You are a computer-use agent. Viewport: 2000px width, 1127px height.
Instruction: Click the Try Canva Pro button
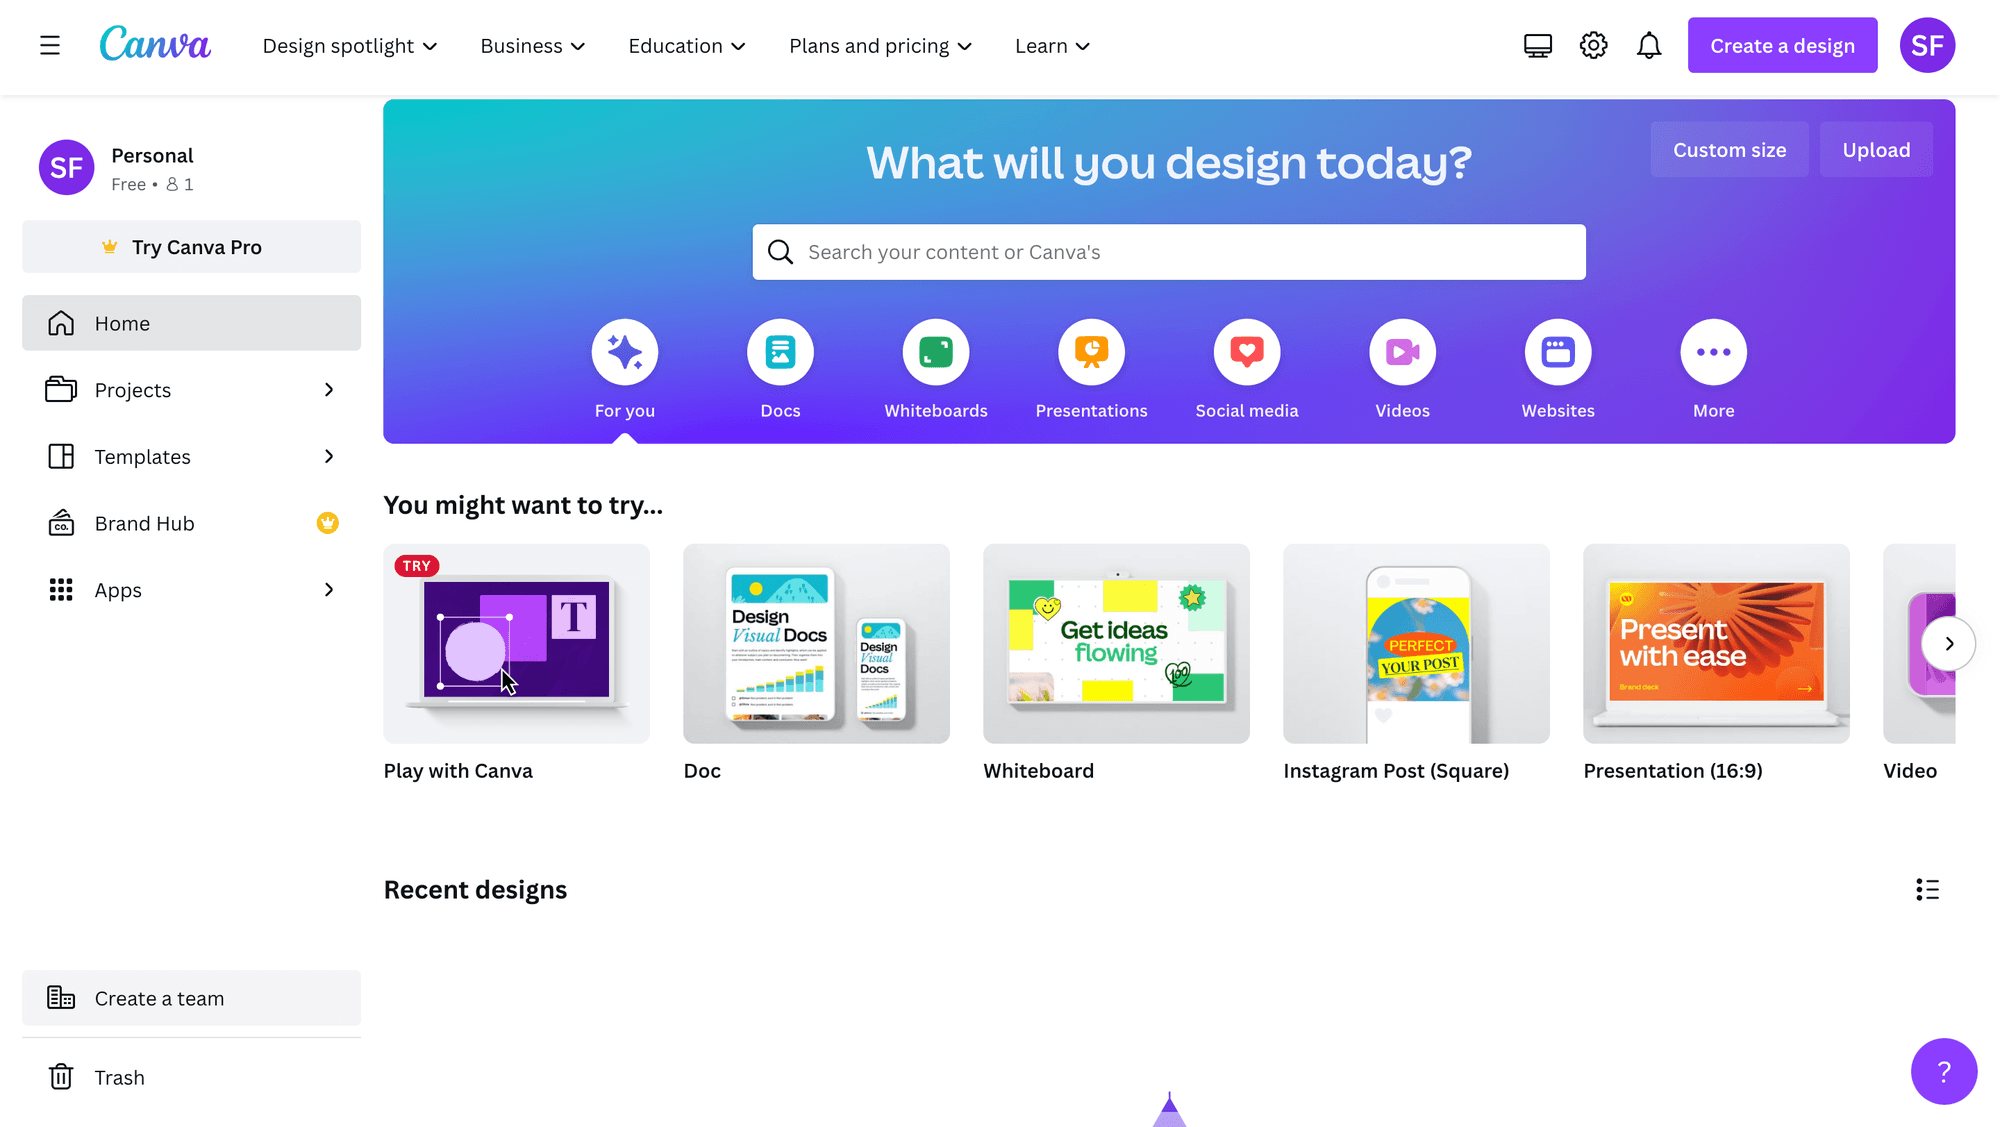coord(190,246)
